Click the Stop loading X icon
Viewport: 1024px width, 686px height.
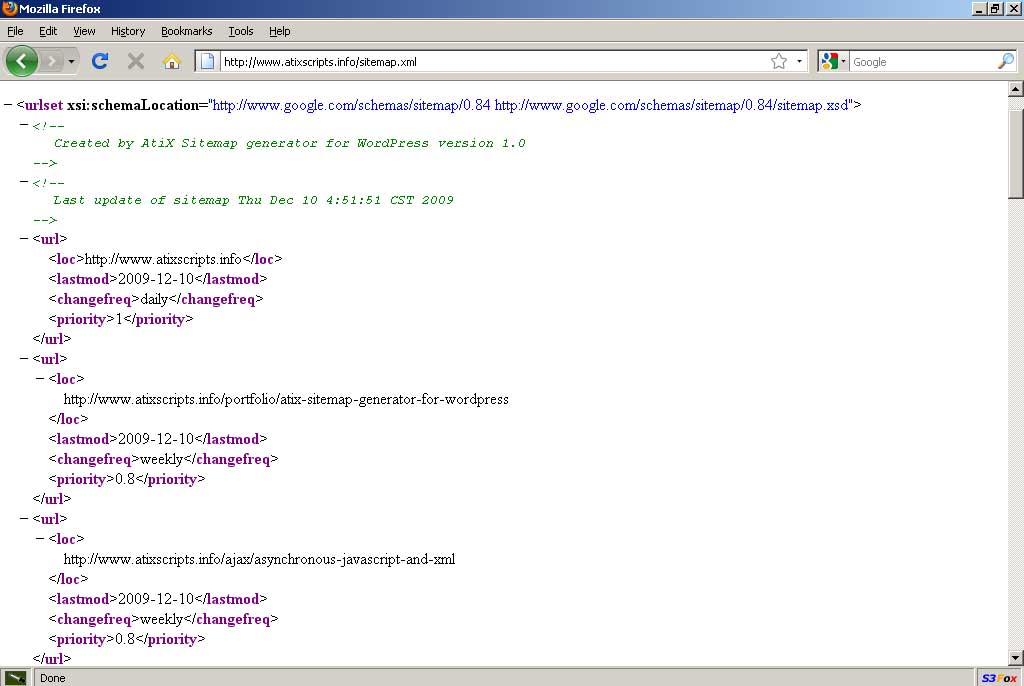(x=136, y=61)
